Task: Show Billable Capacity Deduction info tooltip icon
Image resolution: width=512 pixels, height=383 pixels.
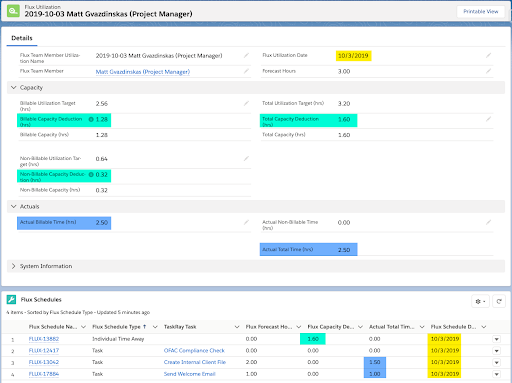Action: [91, 119]
